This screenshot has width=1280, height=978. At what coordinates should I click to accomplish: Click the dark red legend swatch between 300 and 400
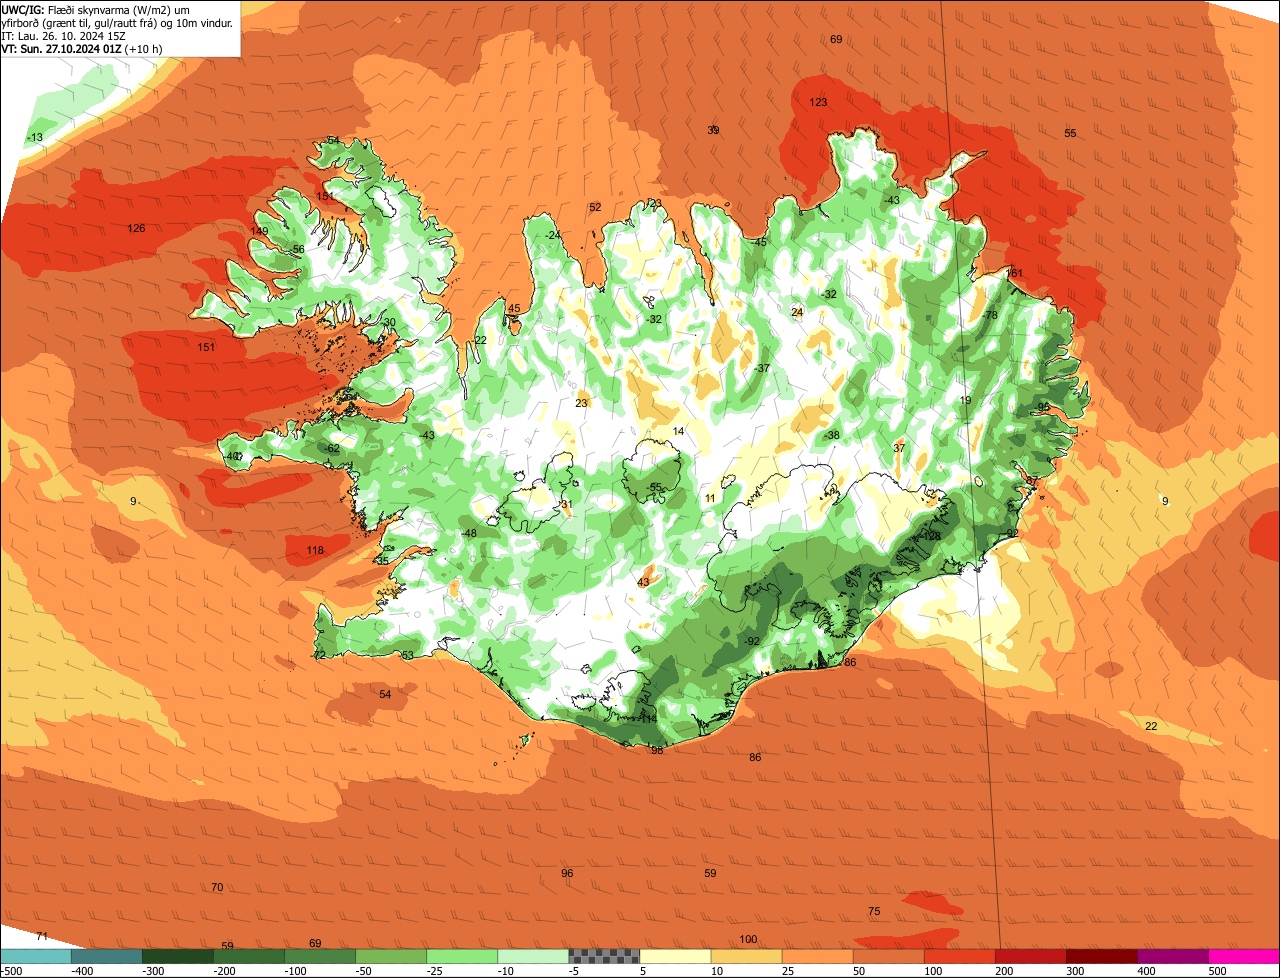pyautogui.click(x=1101, y=956)
